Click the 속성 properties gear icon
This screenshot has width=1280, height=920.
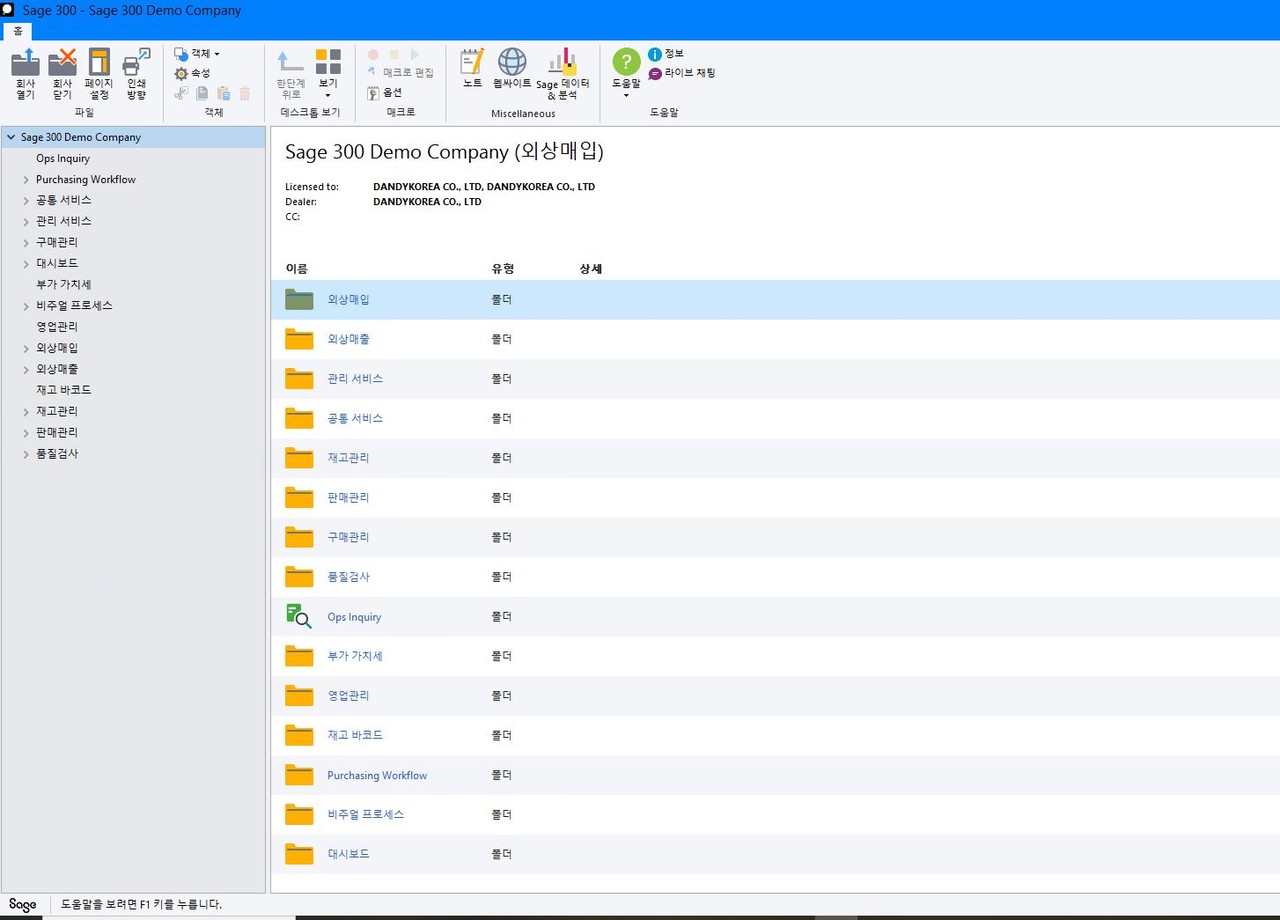click(181, 74)
